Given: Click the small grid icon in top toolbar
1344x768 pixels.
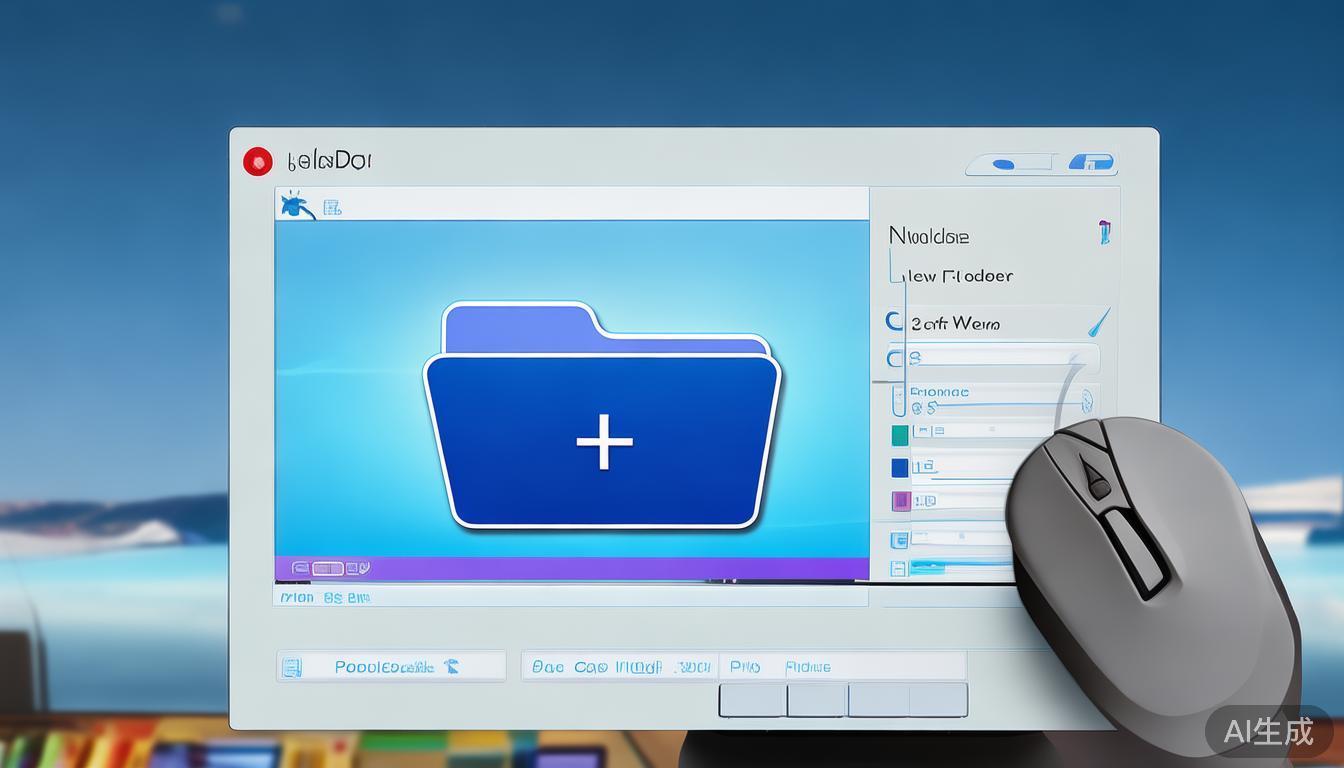Looking at the screenshot, I should click(x=332, y=208).
